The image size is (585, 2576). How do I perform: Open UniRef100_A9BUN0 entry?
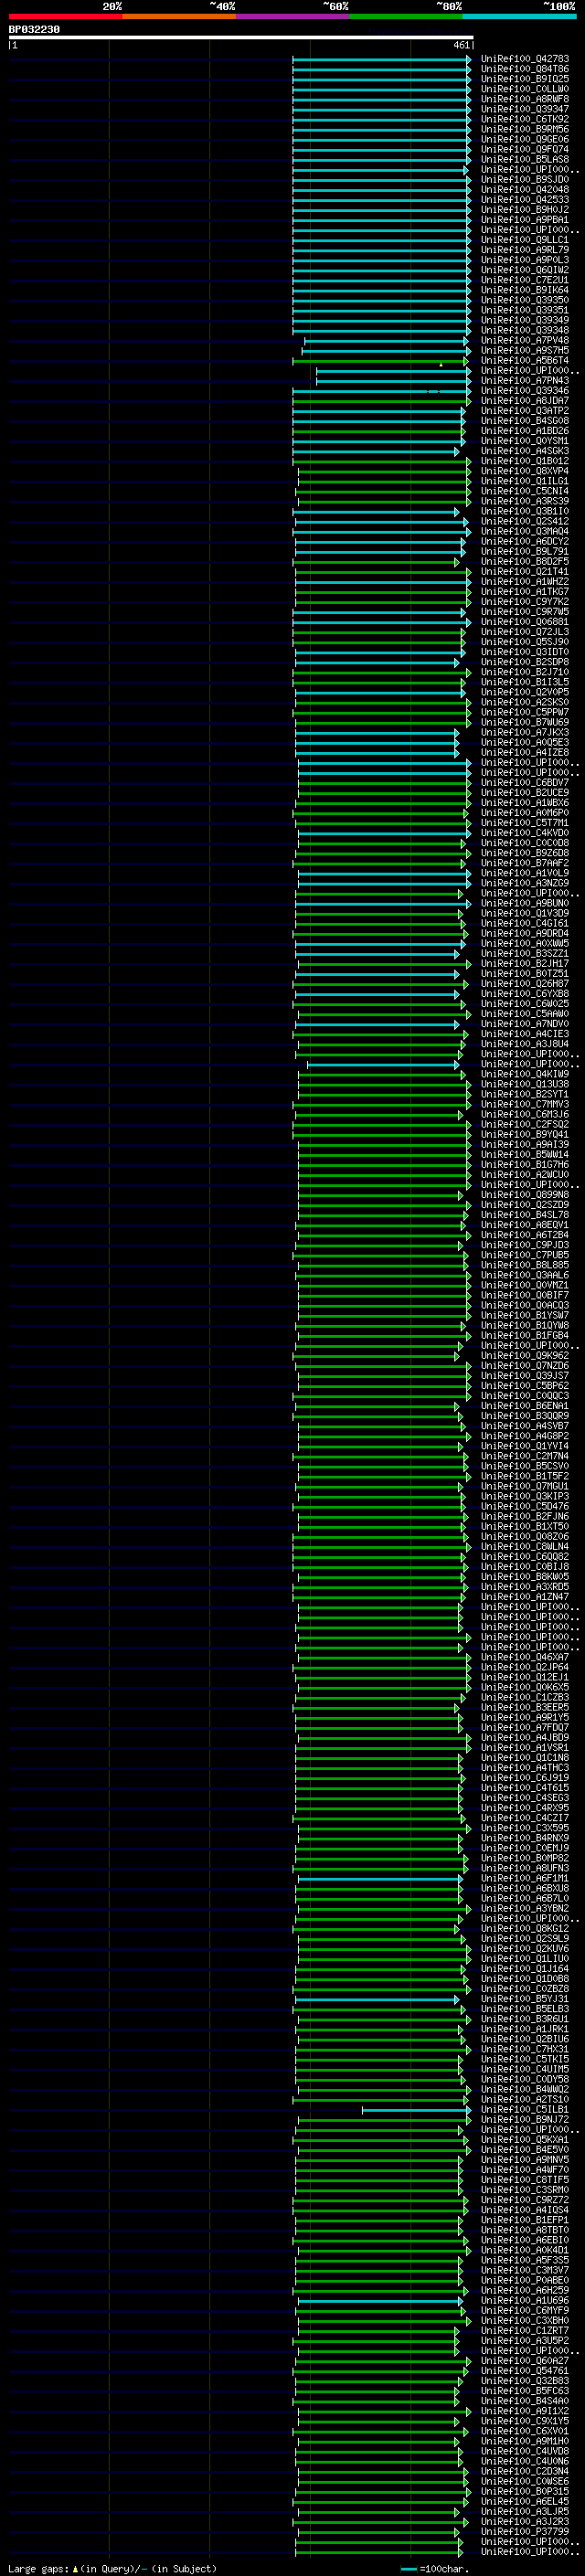pos(525,904)
